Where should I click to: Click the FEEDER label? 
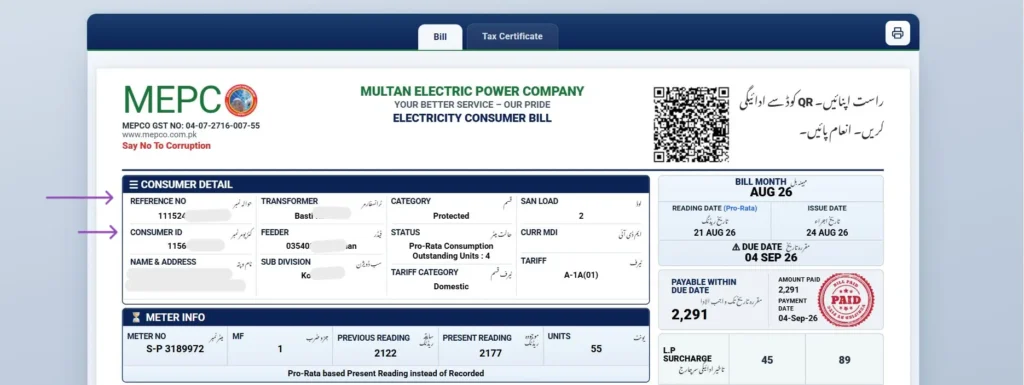(x=275, y=232)
